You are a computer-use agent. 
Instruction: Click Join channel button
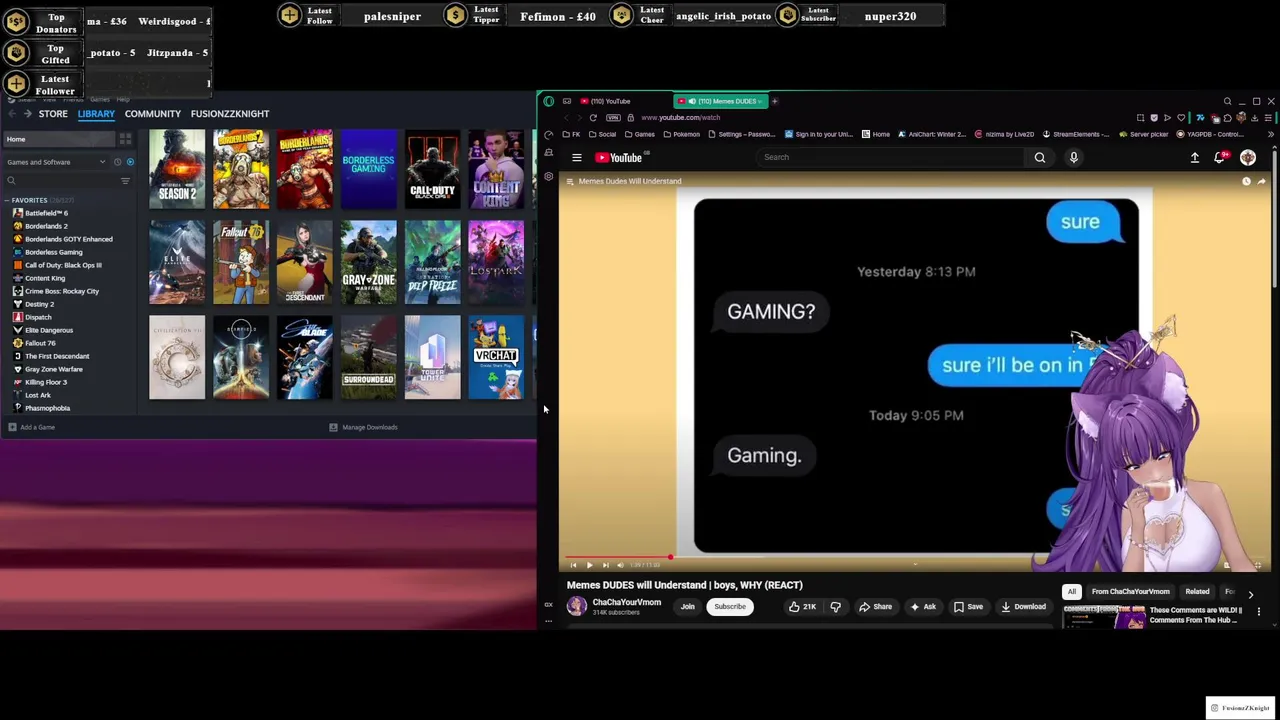click(x=688, y=607)
